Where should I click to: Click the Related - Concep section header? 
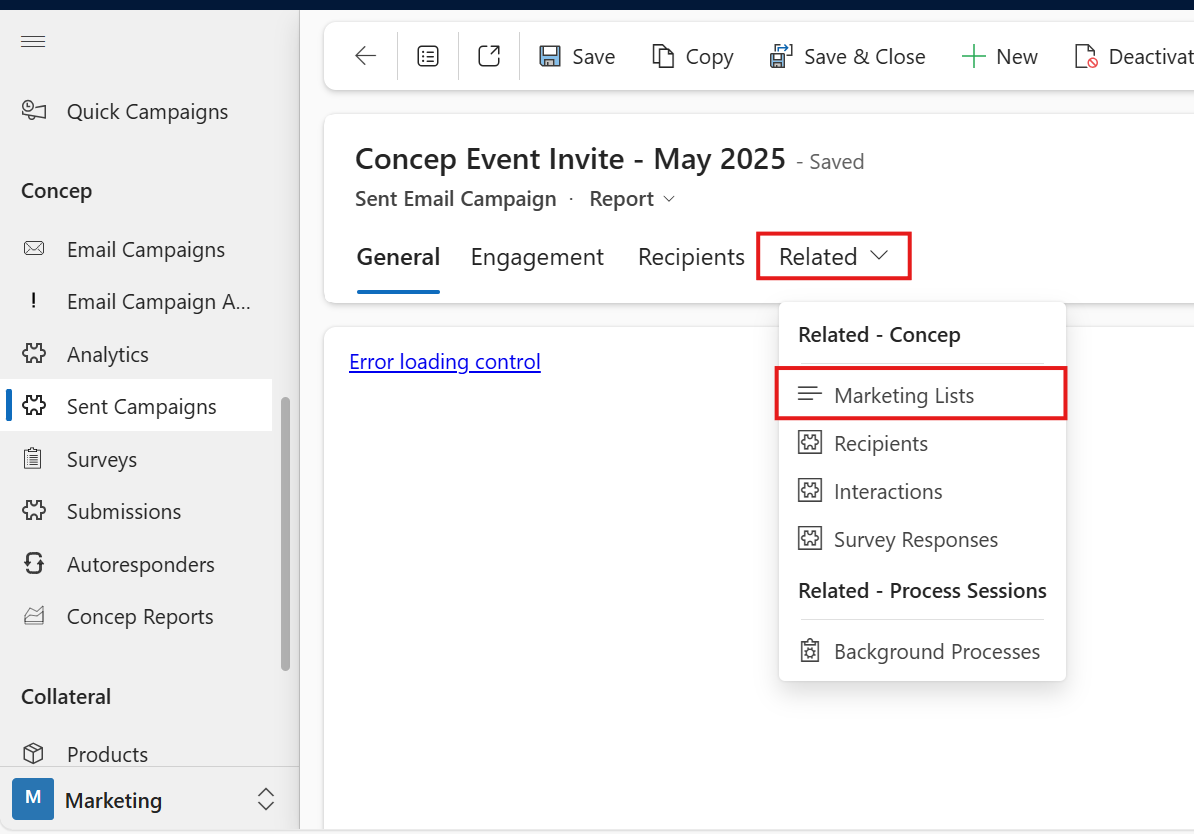879,334
